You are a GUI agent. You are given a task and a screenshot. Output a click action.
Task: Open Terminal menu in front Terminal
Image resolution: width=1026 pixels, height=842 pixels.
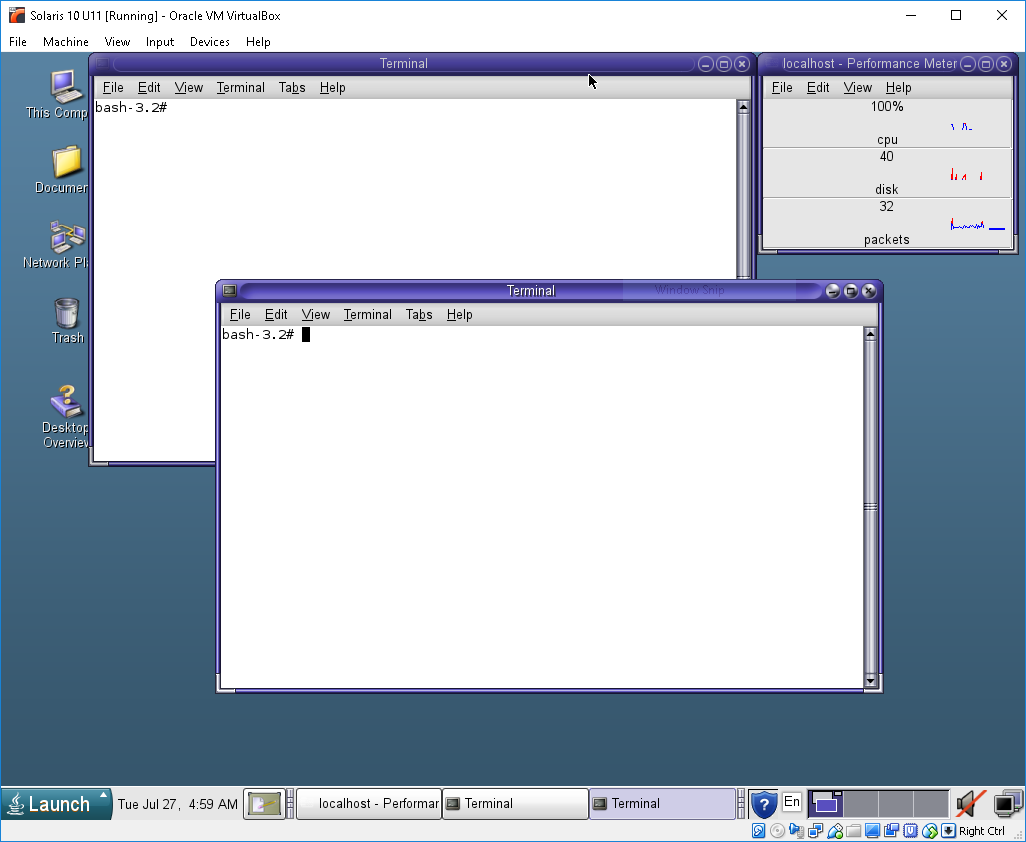click(368, 315)
